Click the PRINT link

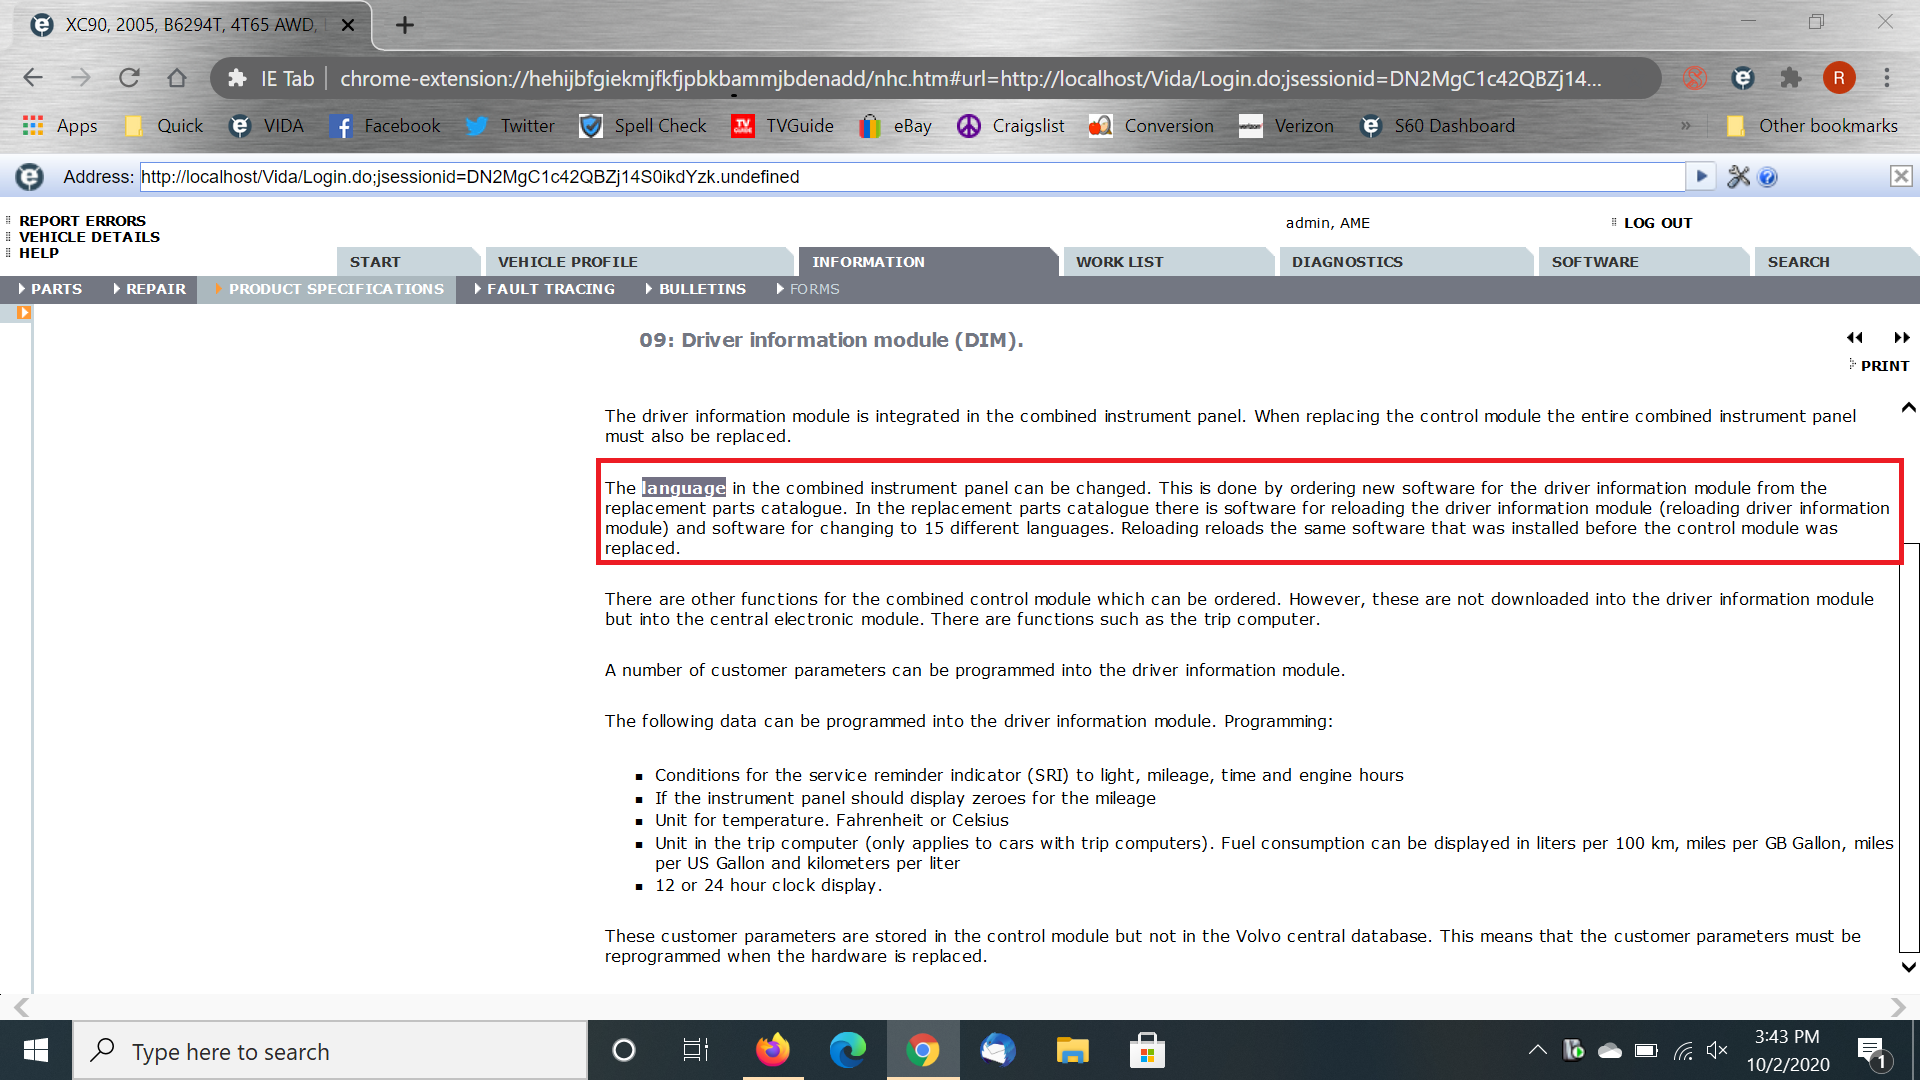coord(1884,366)
